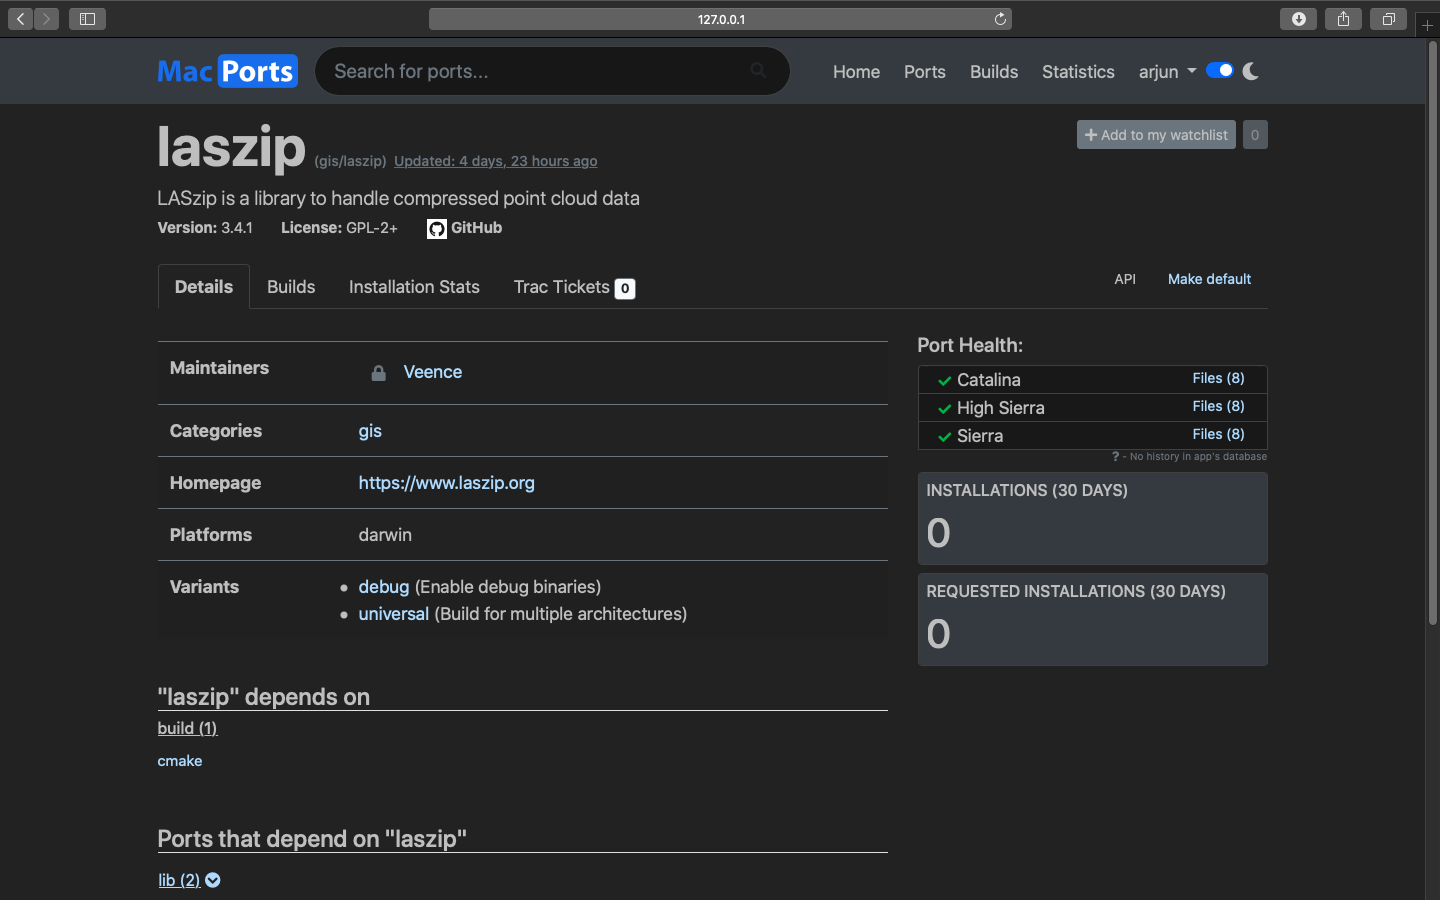Click the Port Health heading

click(970, 345)
